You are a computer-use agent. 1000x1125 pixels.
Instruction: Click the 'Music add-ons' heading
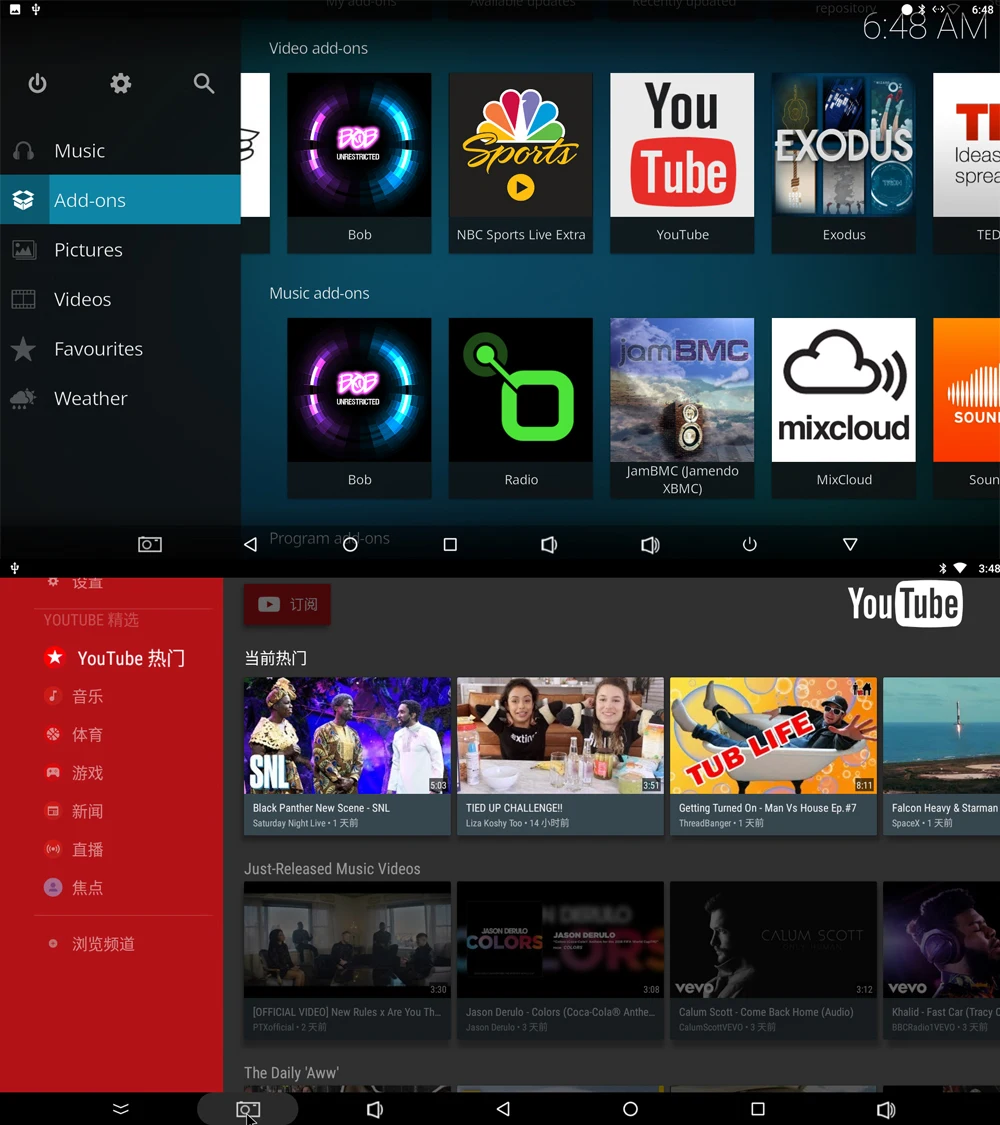pyautogui.click(x=319, y=293)
